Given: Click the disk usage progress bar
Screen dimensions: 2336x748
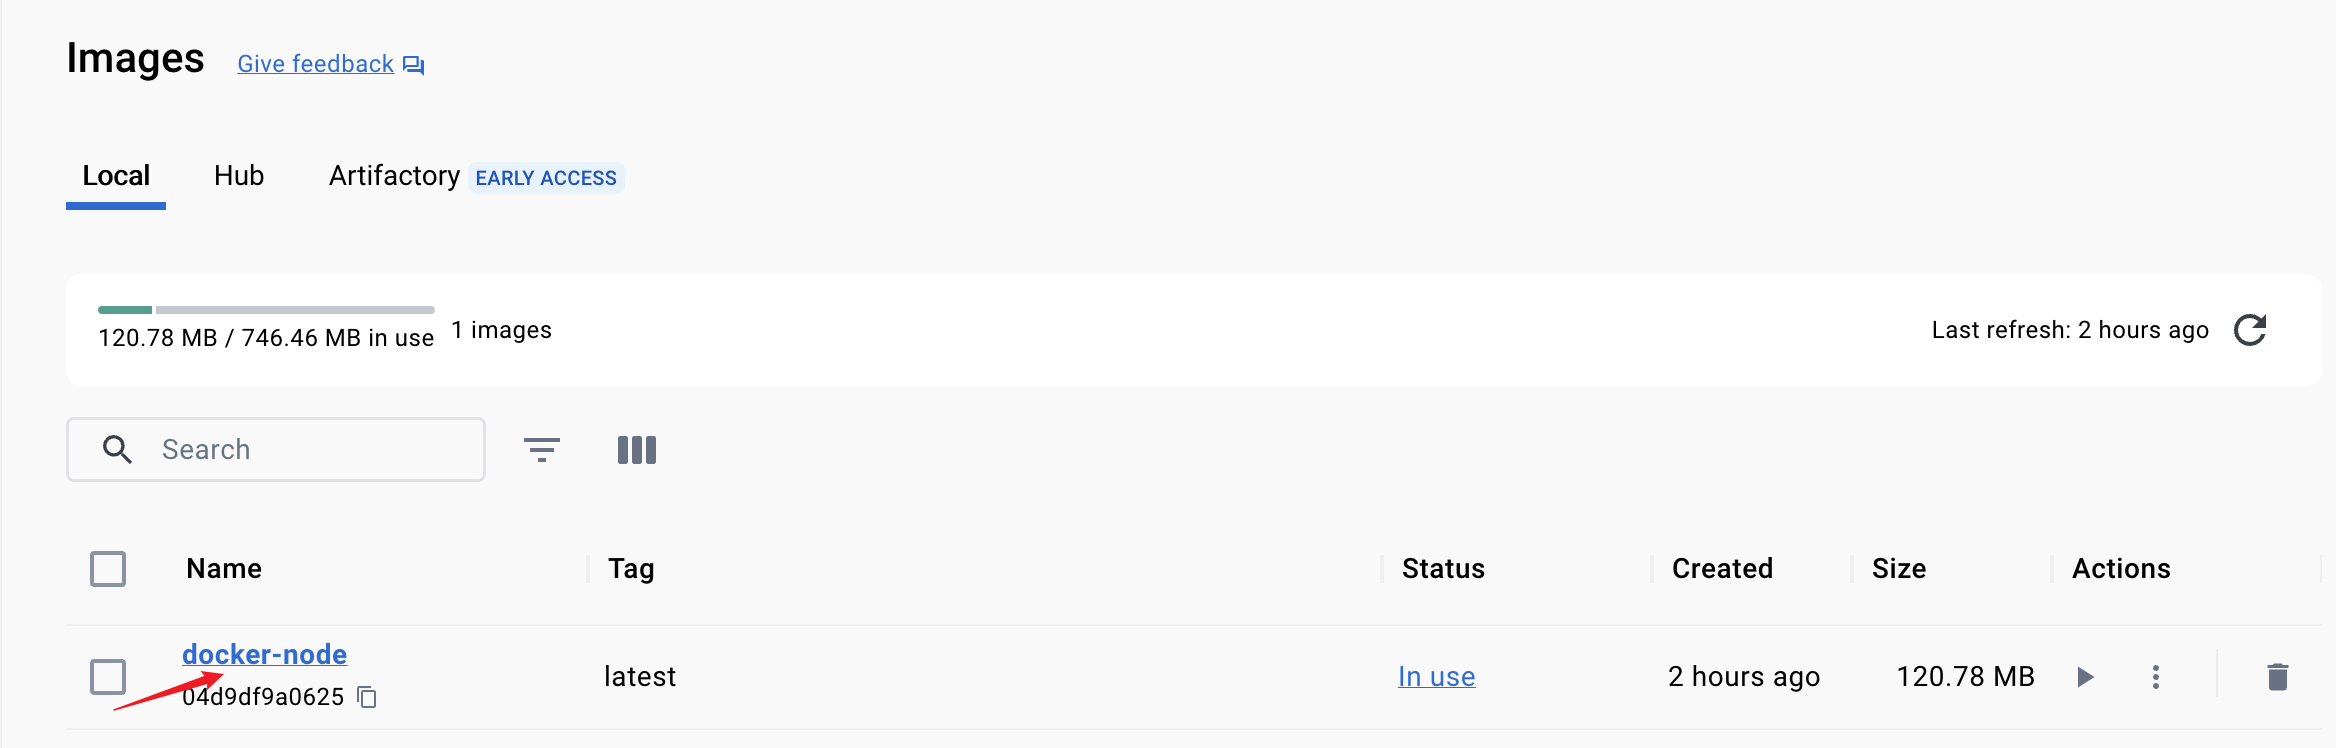Looking at the screenshot, I should point(266,310).
